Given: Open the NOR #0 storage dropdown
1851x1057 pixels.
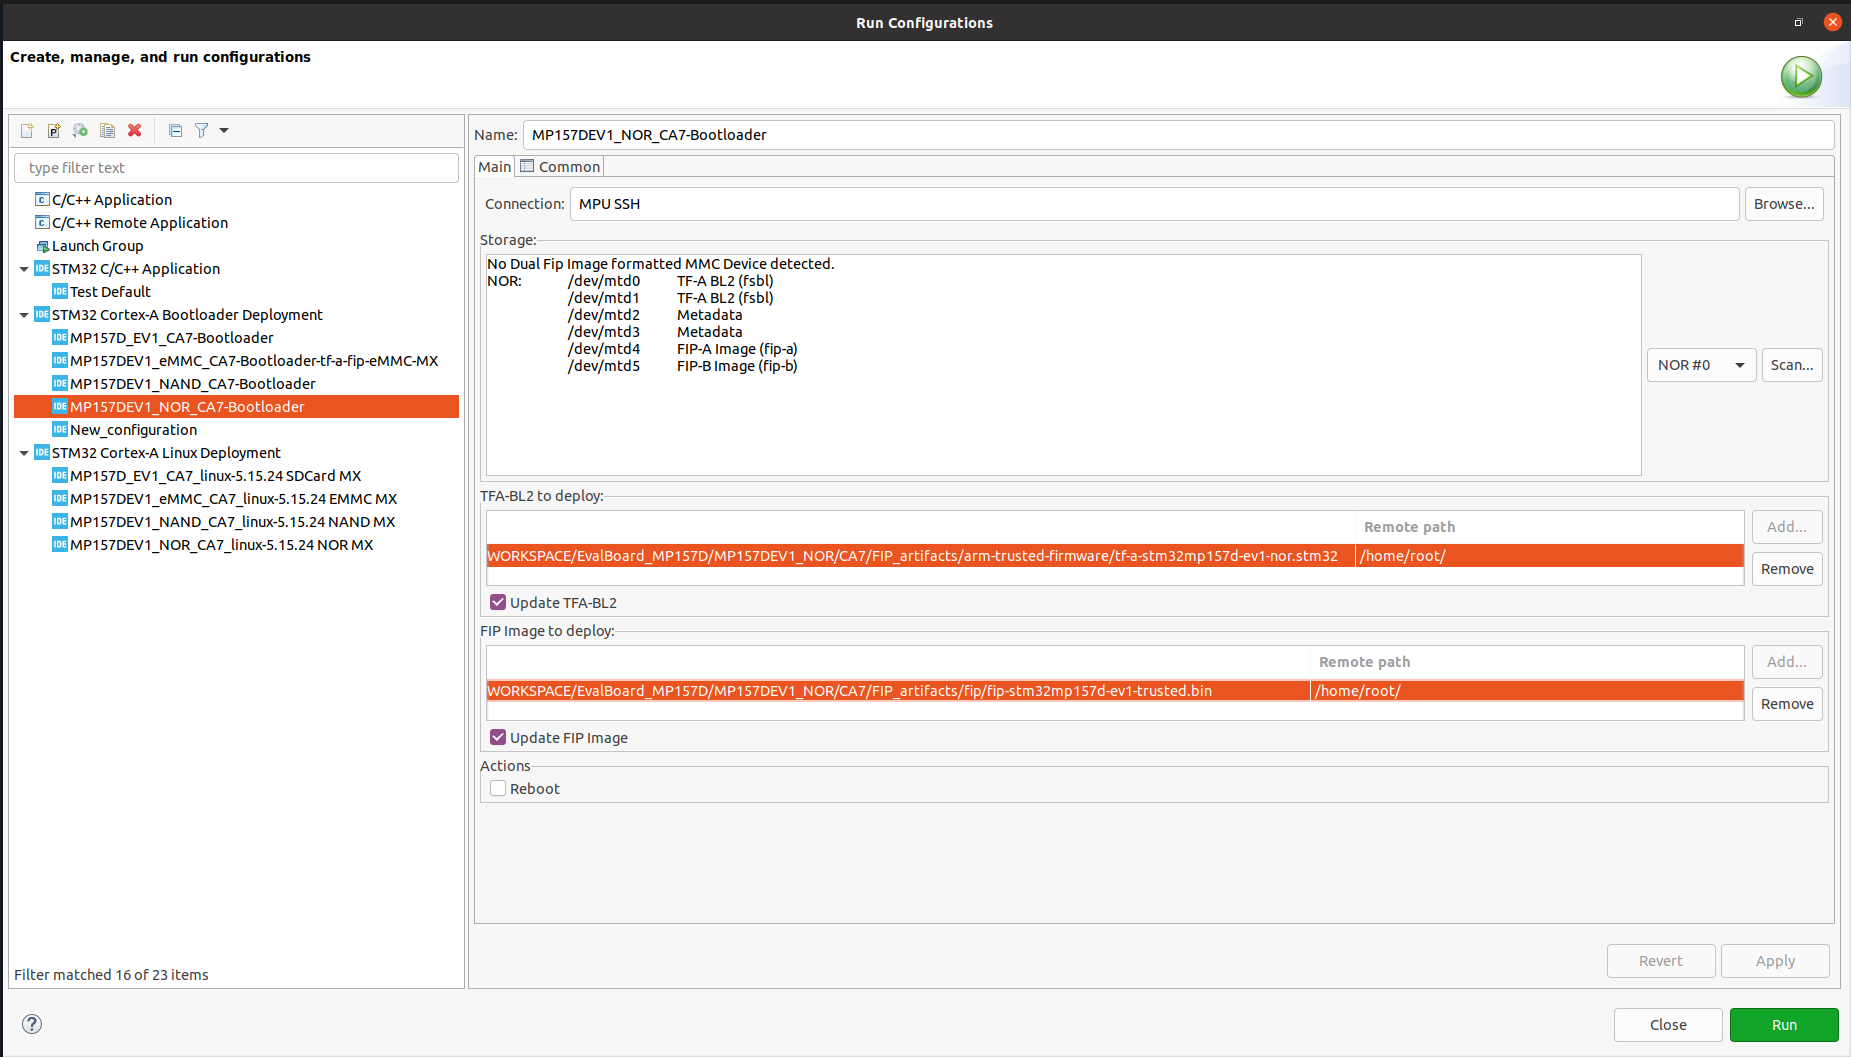Looking at the screenshot, I should point(1701,365).
